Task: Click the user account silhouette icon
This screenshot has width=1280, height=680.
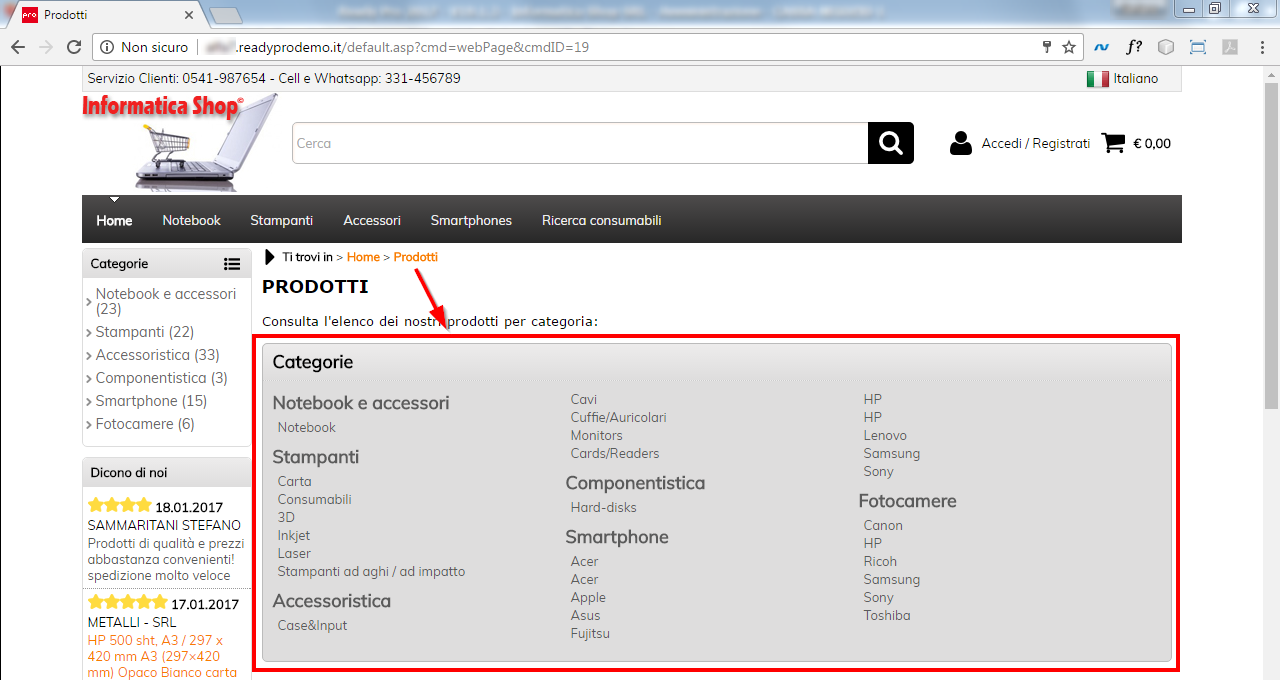Action: pyautogui.click(x=961, y=143)
